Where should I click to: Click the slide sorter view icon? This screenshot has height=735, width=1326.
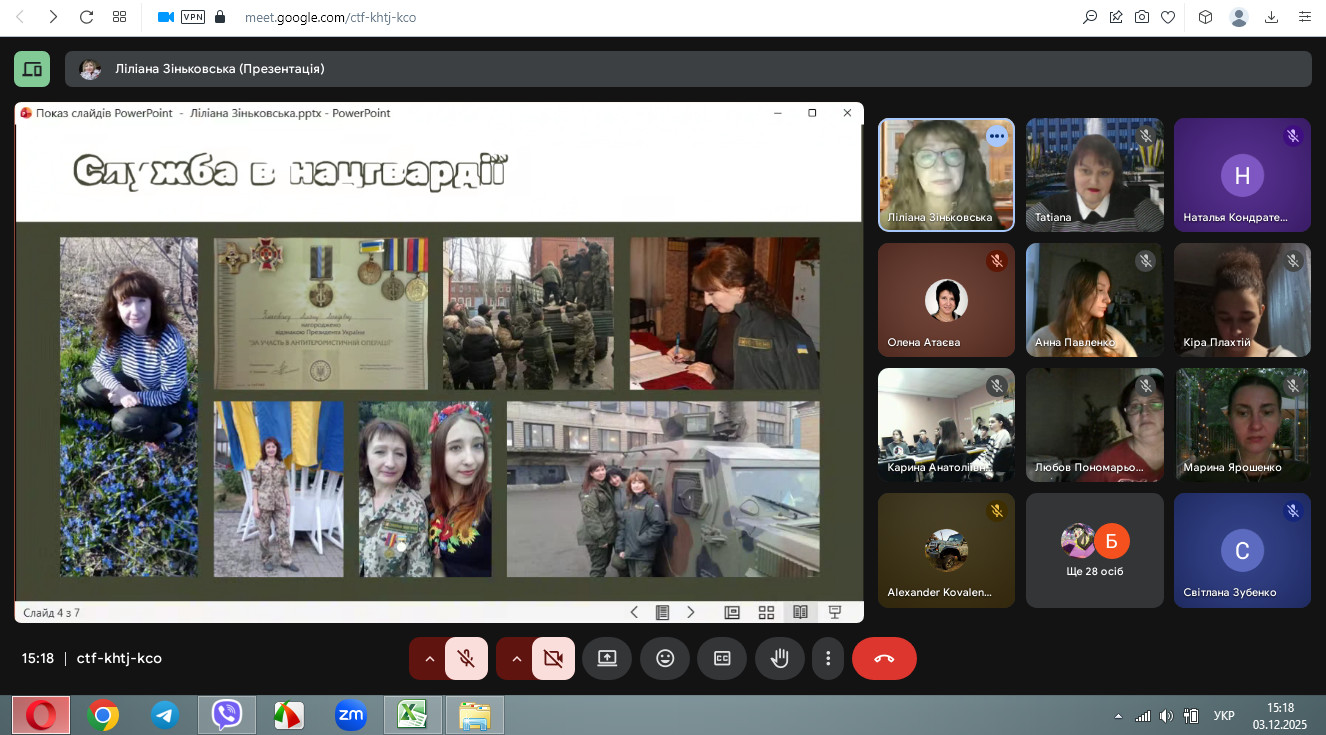(x=766, y=612)
